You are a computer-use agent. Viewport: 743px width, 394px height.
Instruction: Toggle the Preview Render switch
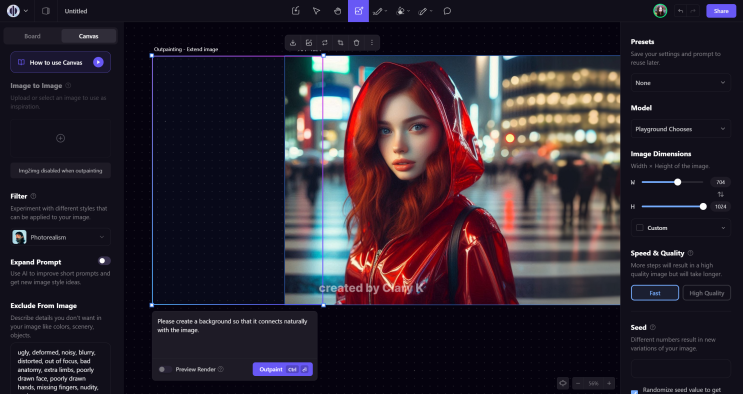click(x=164, y=369)
